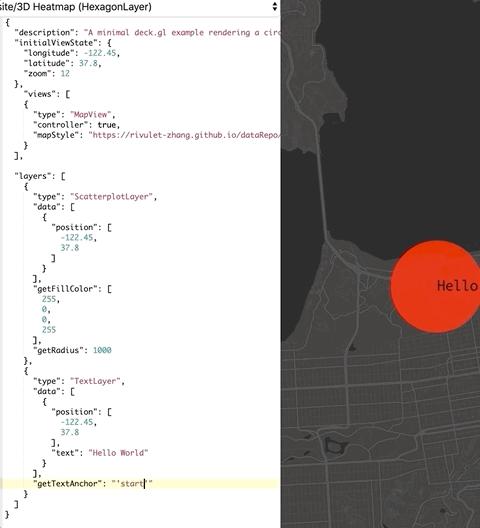Click the "Hello" text label on the map

[x=457, y=286]
